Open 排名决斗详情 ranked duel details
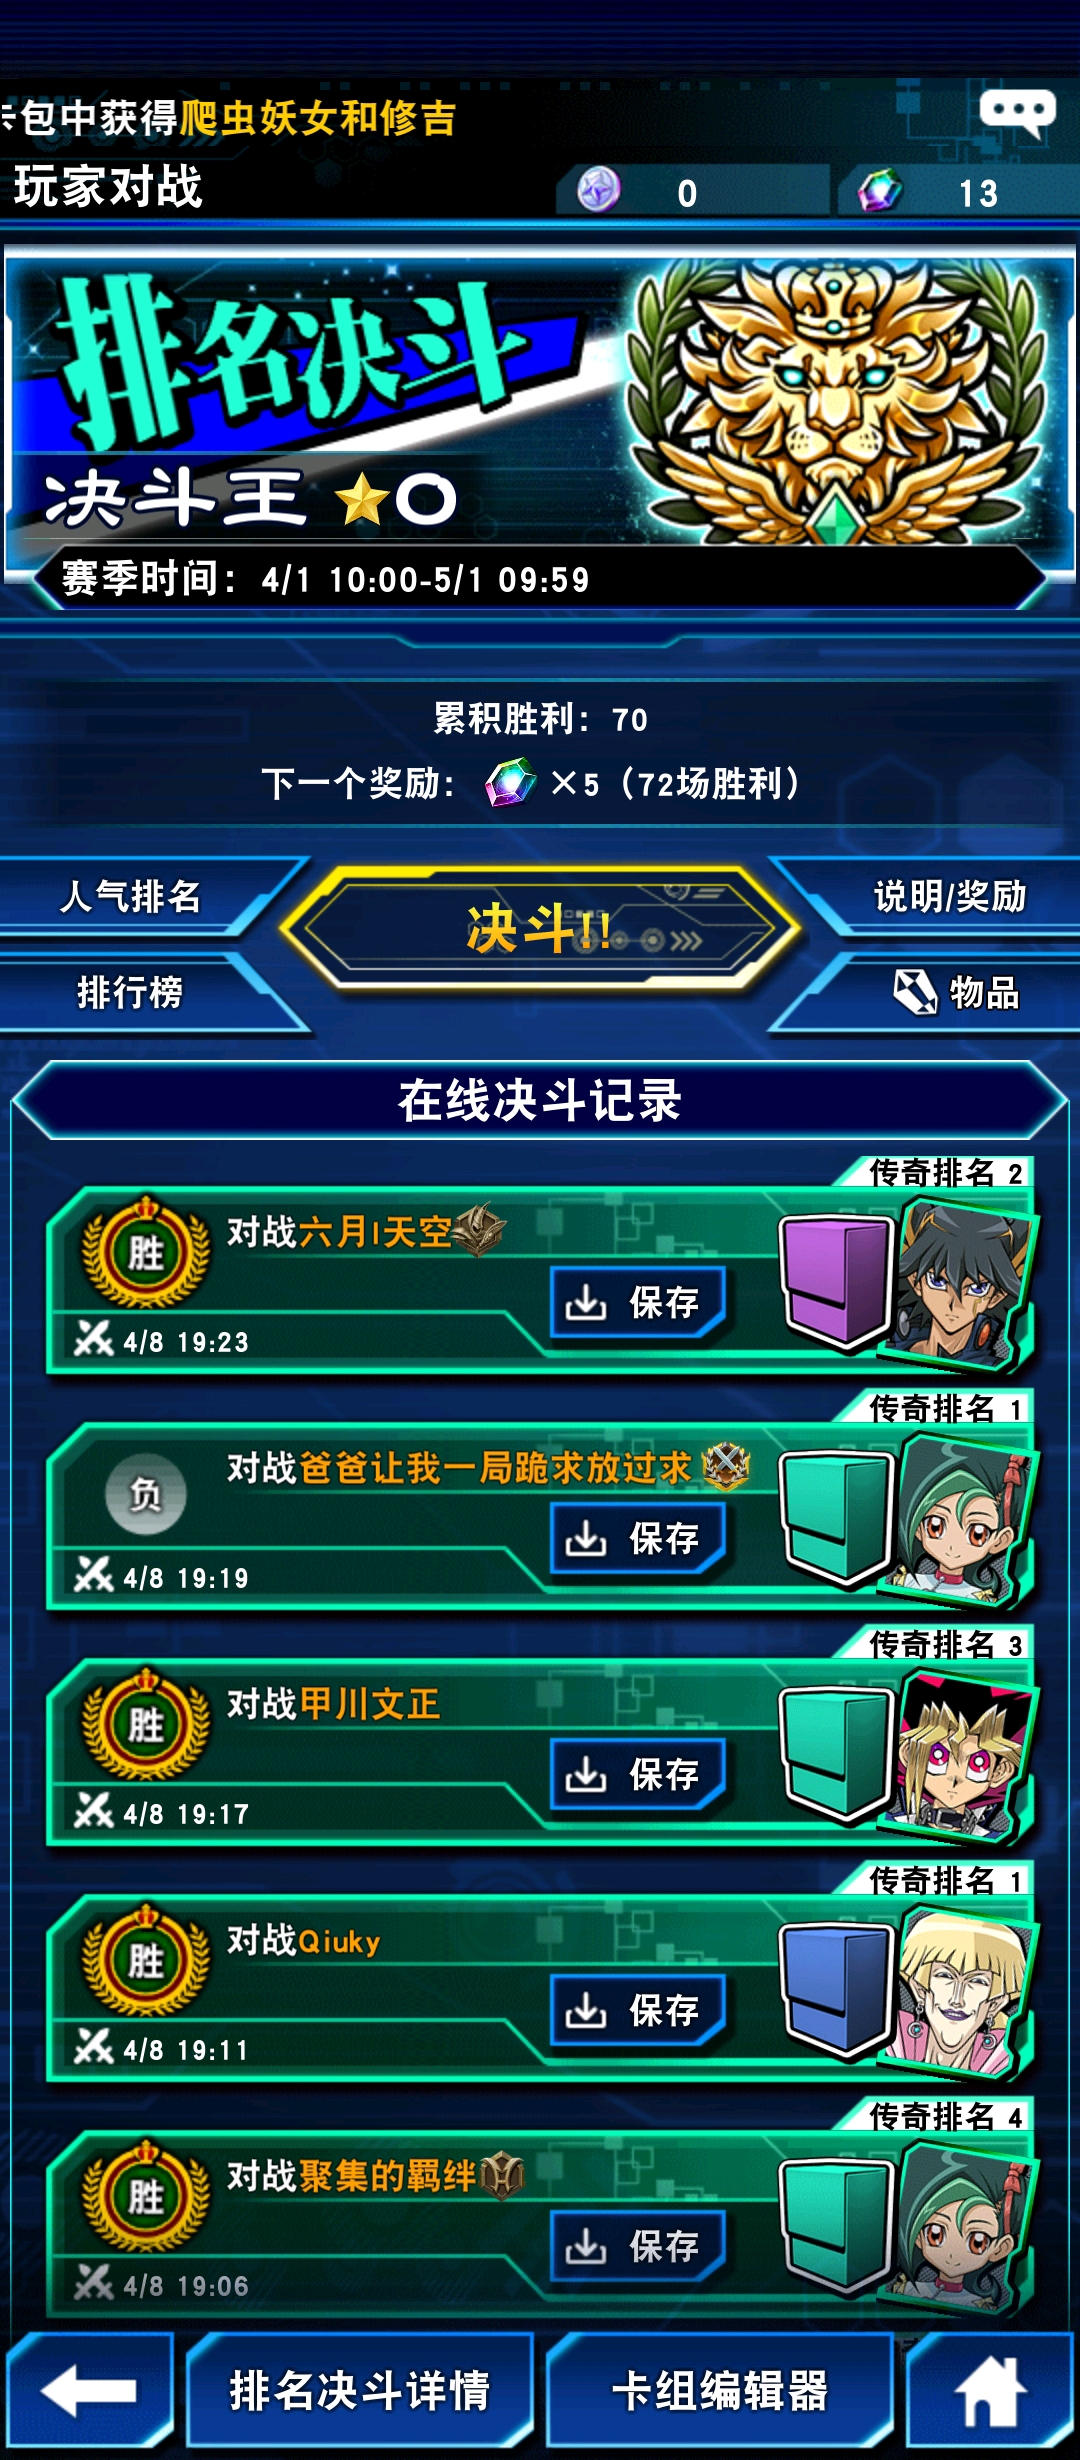The image size is (1080, 2460). pos(360,2390)
